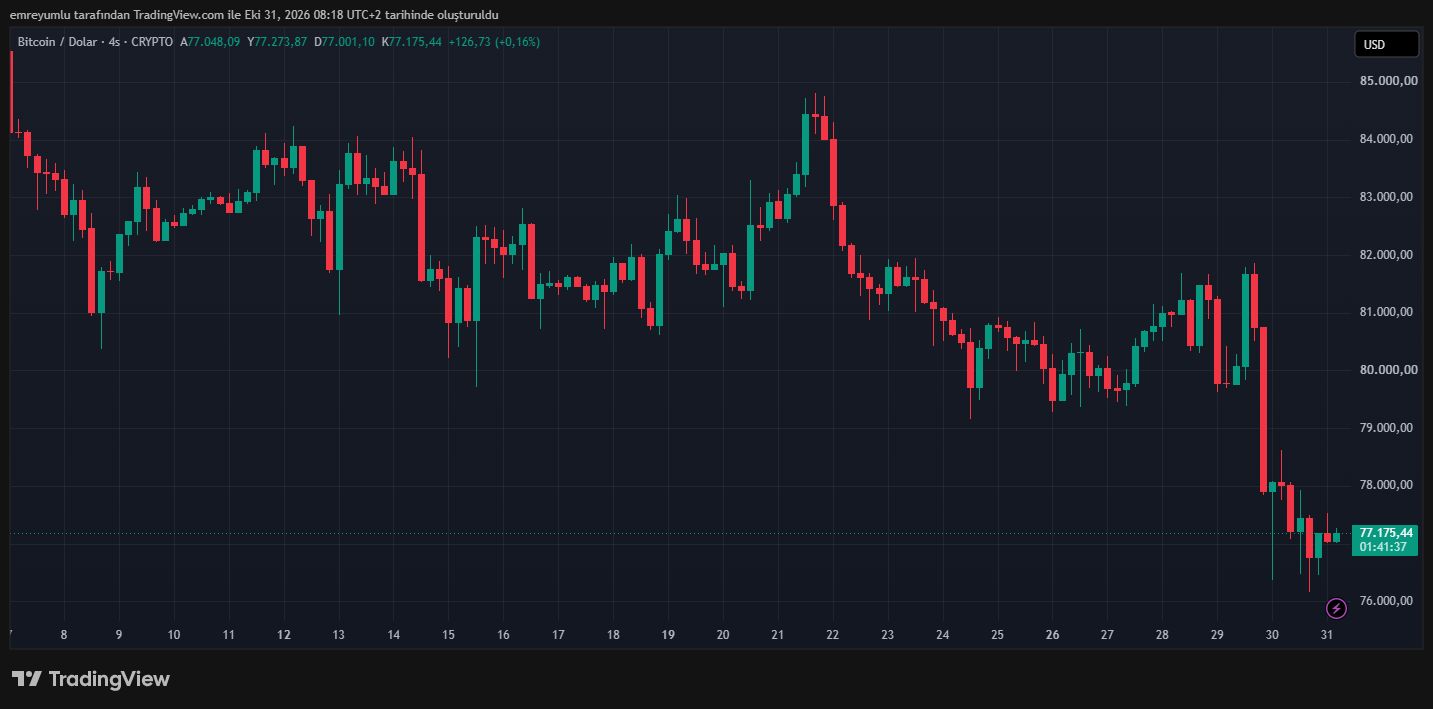The height and width of the screenshot is (709, 1433).
Task: Select the high value Y77.273,87
Action: [277, 42]
